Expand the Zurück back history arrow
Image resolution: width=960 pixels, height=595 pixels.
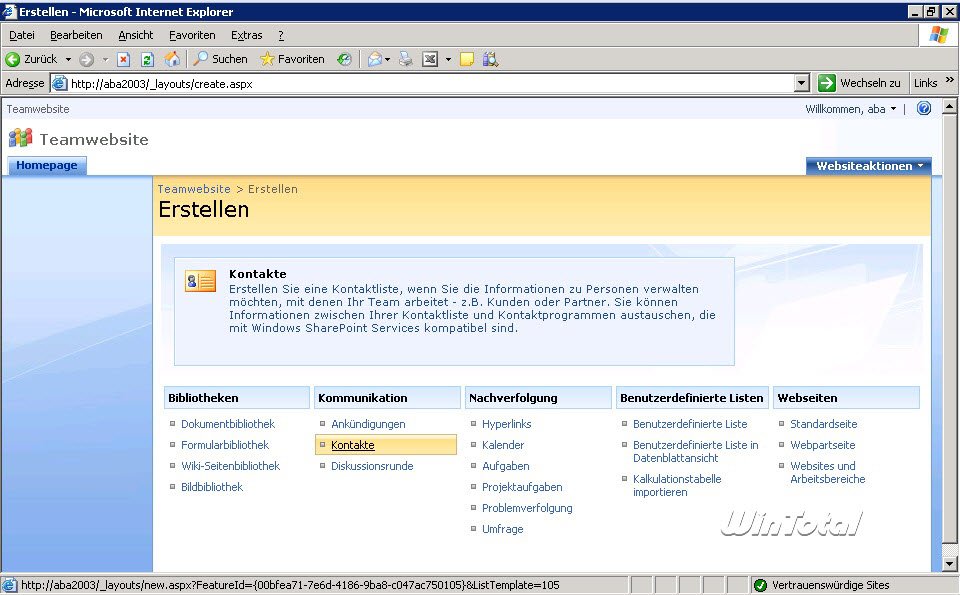68,59
